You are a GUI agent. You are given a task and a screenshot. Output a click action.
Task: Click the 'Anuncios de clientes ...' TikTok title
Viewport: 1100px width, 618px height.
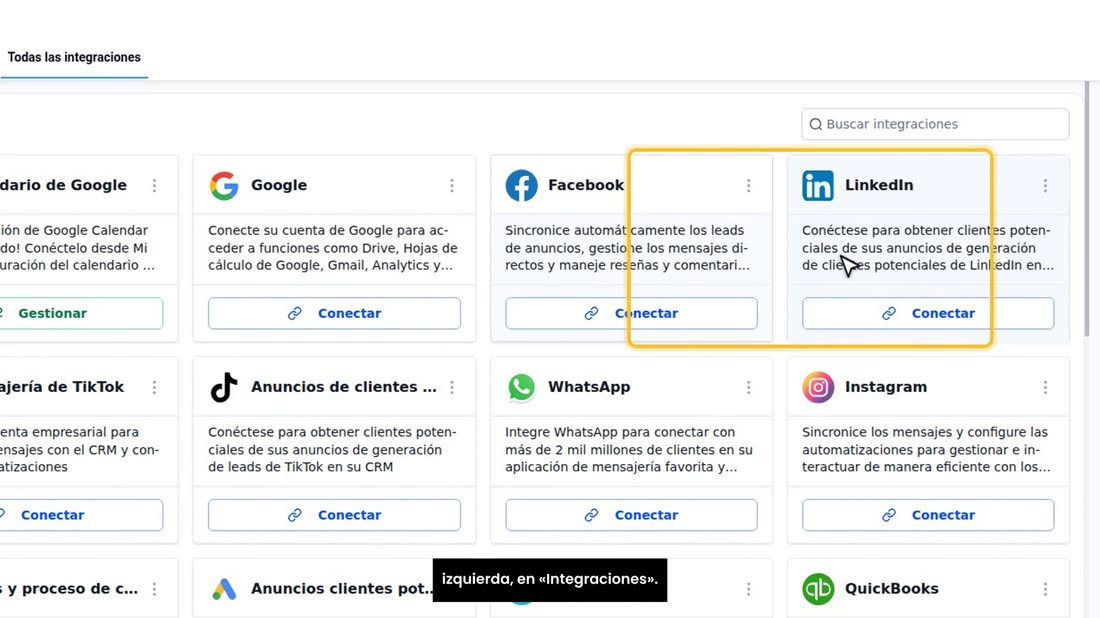click(x=344, y=387)
